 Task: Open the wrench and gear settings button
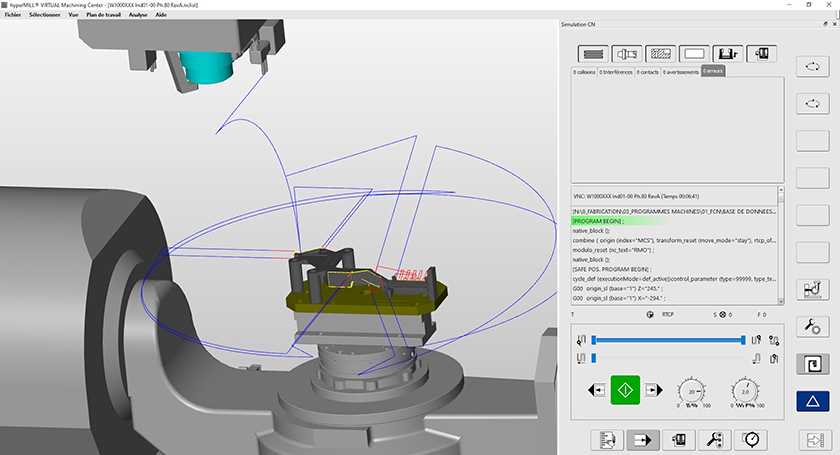[811, 326]
